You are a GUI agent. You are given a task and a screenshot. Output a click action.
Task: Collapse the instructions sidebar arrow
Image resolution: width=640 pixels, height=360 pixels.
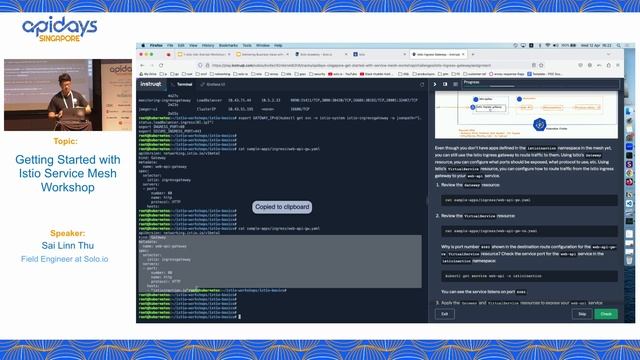pos(435,84)
